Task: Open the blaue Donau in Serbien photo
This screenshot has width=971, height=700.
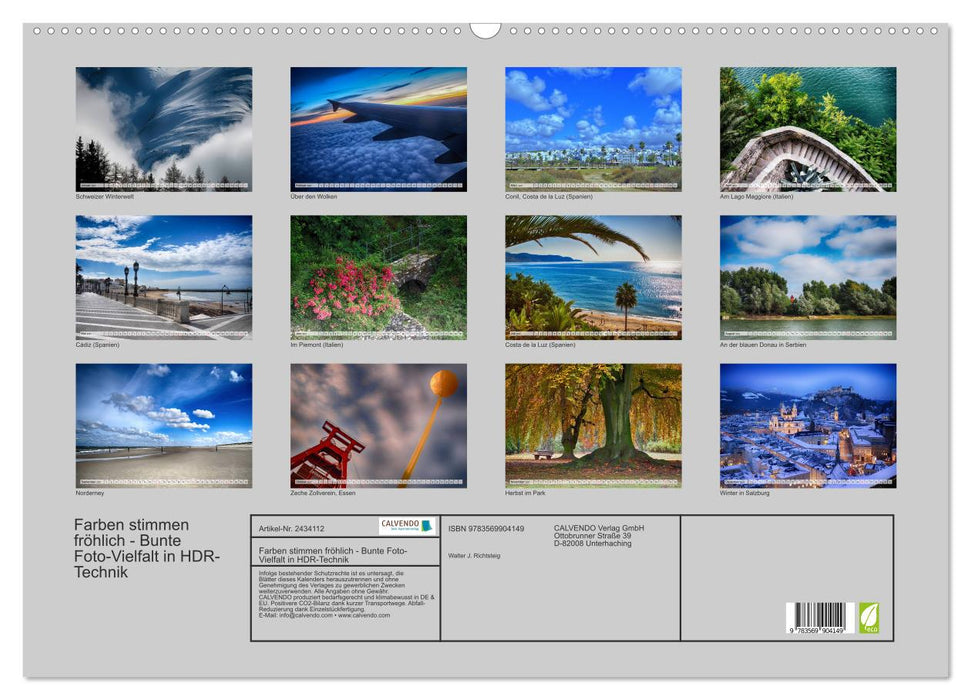Action: point(808,278)
